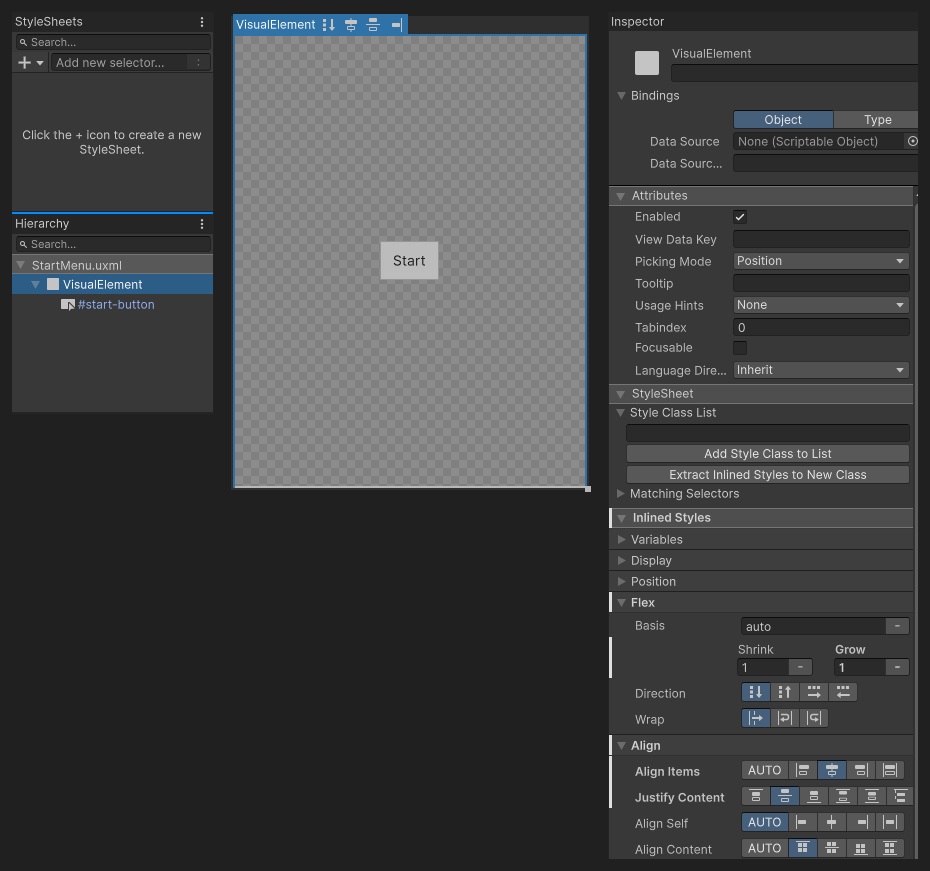Open the dropdown arrow next to the plus icon

(x=40, y=62)
